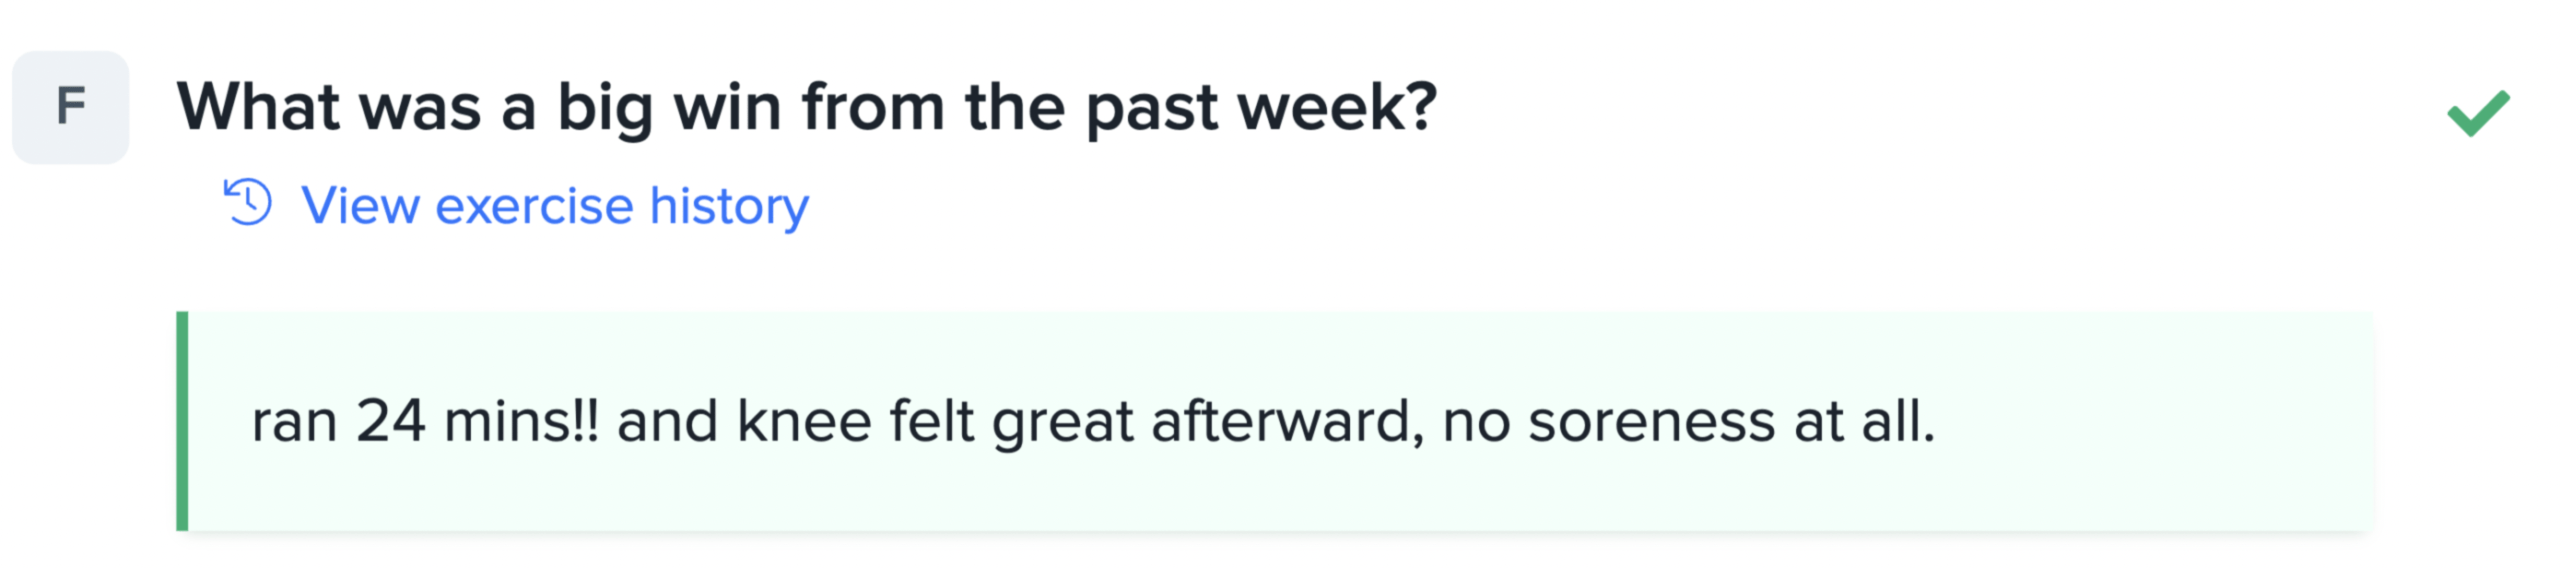This screenshot has height=568, width=2560.
Task: Select the F exercise letter badge
Action: [71, 107]
